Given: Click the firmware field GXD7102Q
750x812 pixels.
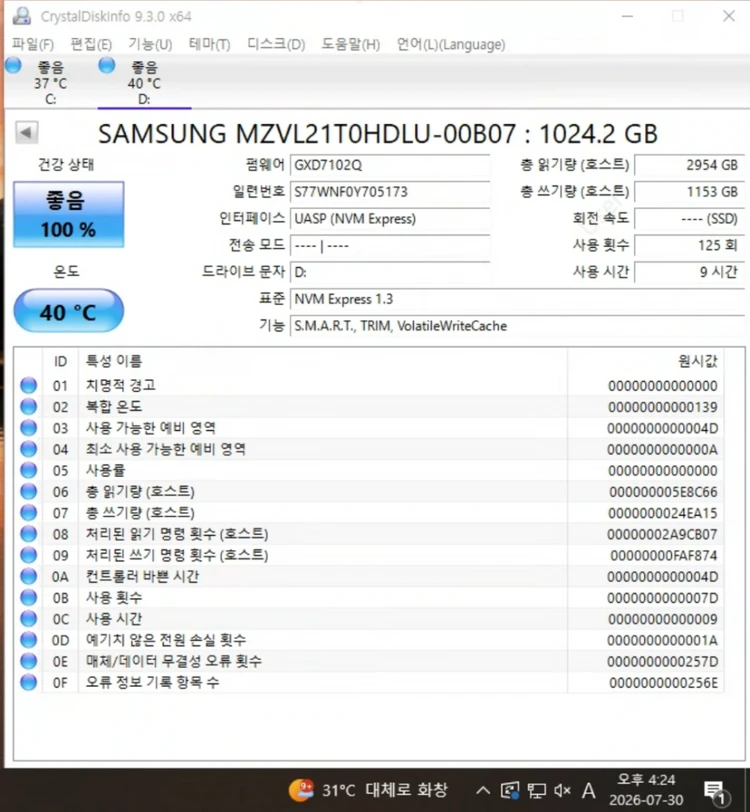Looking at the screenshot, I should pyautogui.click(x=390, y=165).
